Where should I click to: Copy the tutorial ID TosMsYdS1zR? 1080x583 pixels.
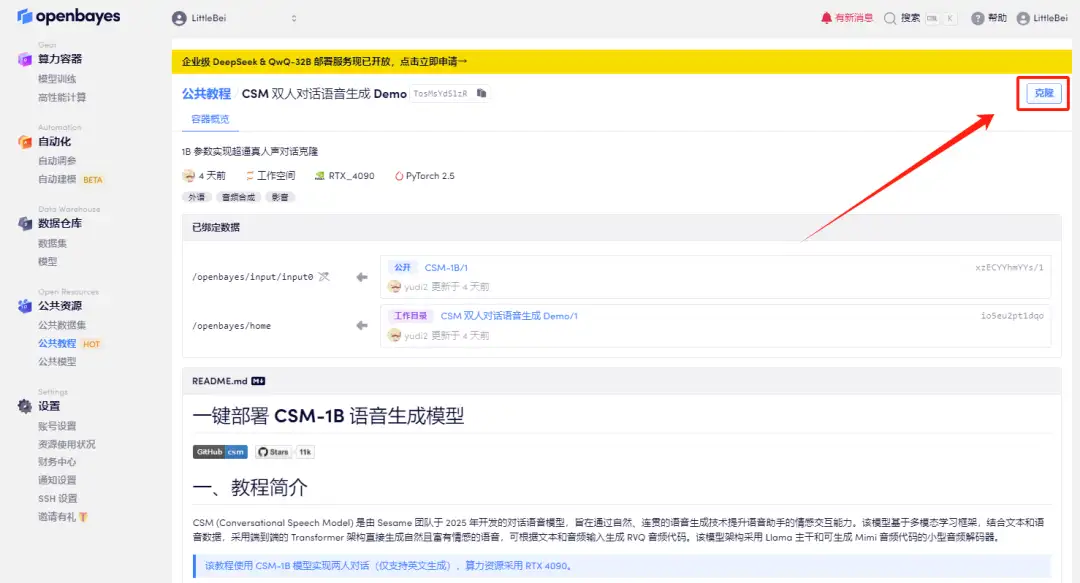(481, 93)
